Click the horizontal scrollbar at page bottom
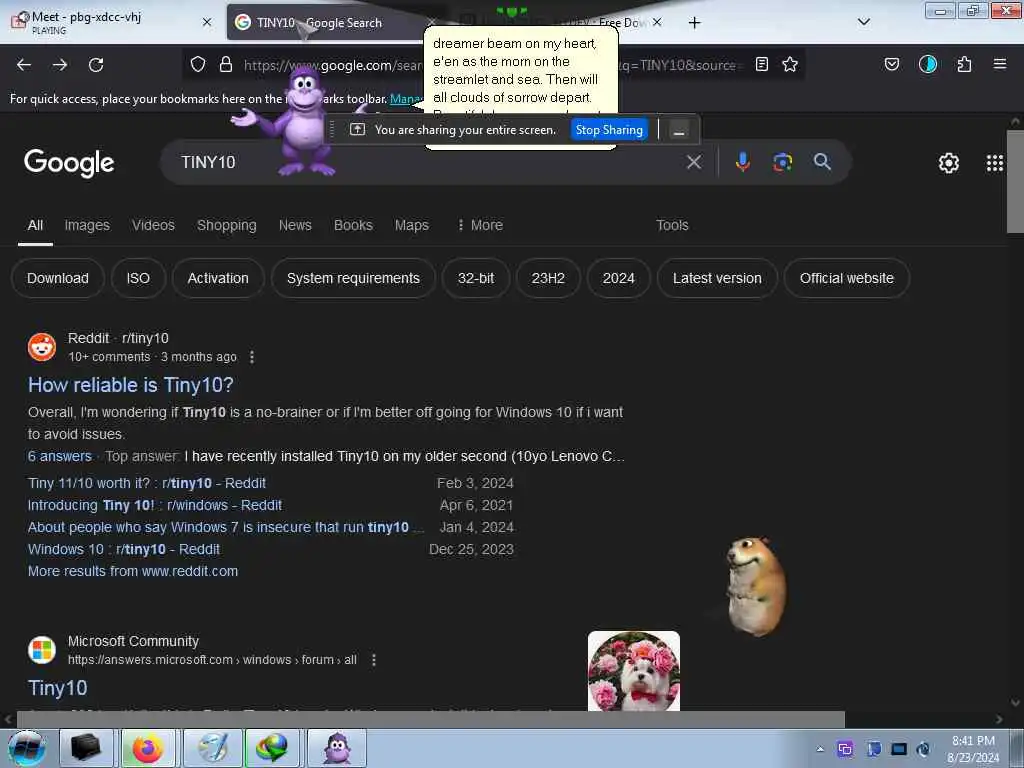 (x=431, y=719)
